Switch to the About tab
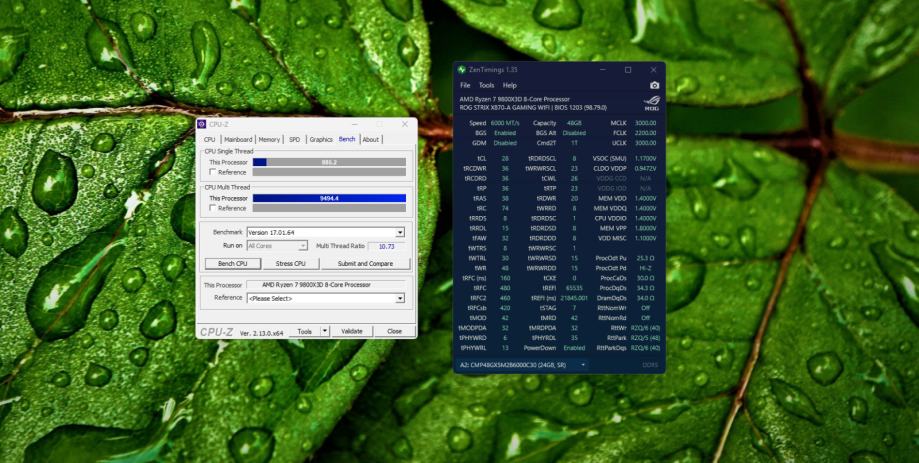Screen dimensions: 919x463 point(370,139)
